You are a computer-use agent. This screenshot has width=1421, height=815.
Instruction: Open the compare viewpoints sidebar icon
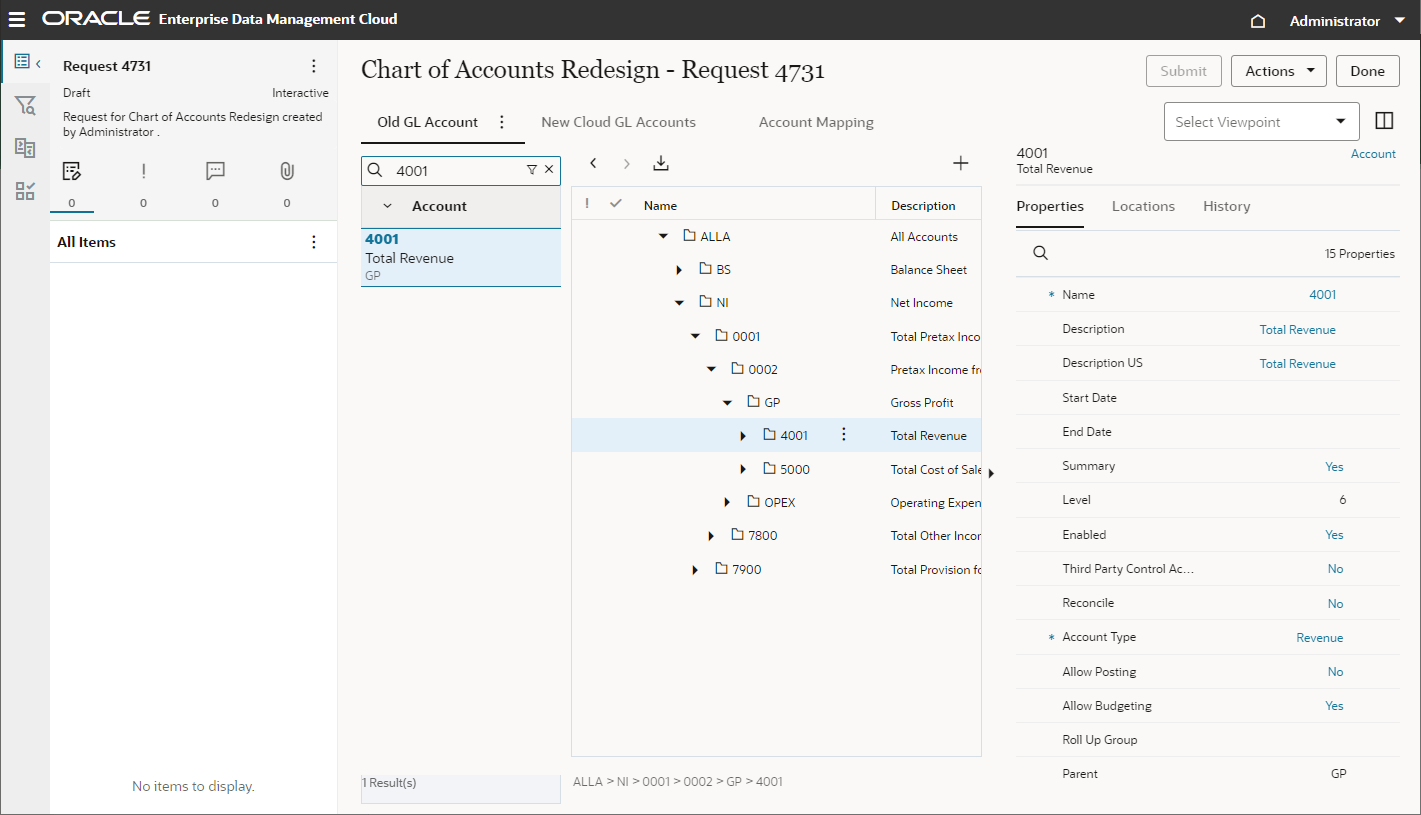[x=25, y=148]
